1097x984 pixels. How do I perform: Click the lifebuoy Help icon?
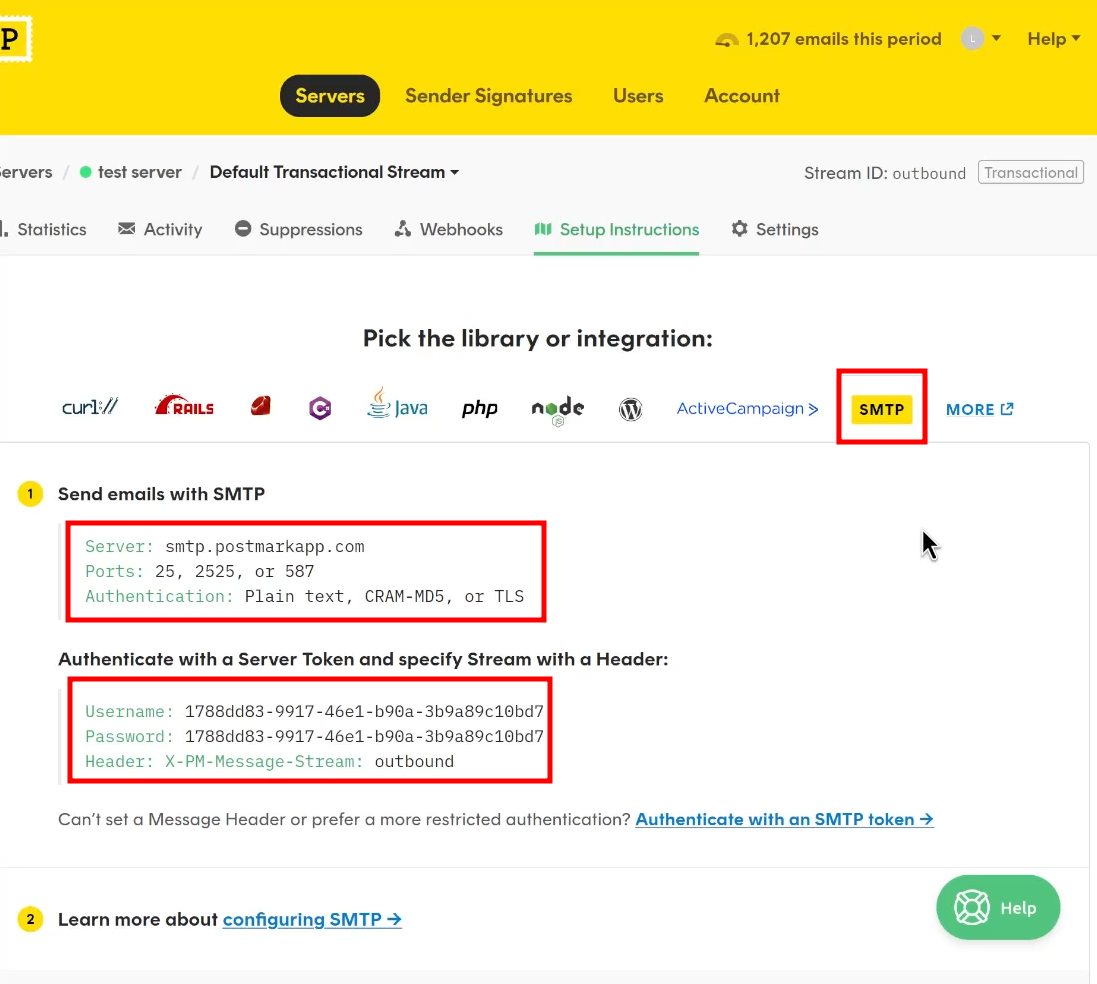pos(972,908)
